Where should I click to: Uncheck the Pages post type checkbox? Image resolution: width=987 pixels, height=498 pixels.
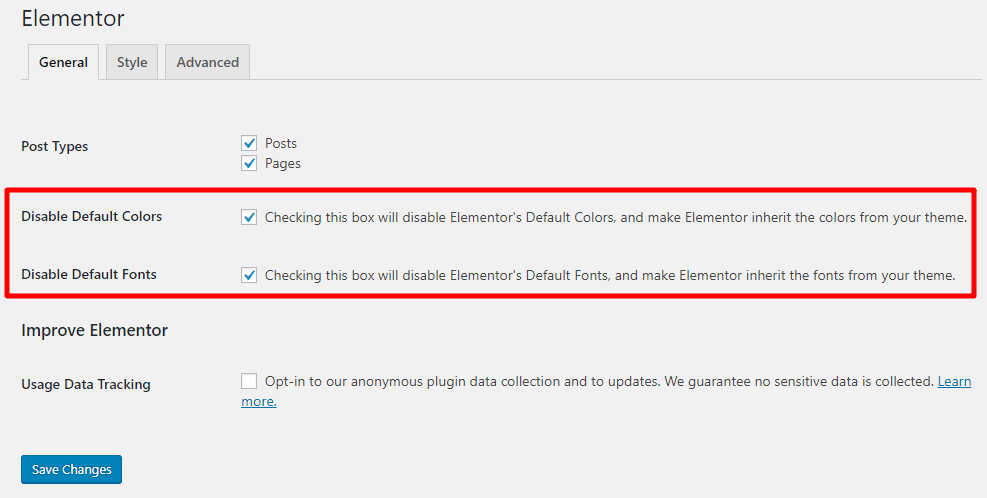click(249, 163)
